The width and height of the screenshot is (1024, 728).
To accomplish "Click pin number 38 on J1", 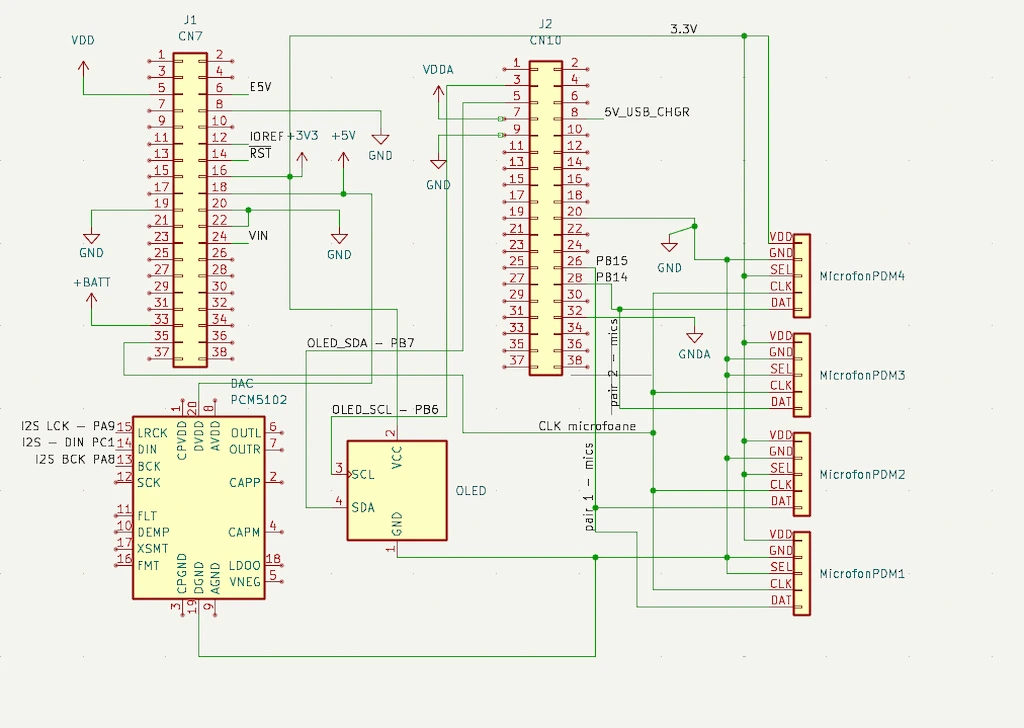I will tap(219, 352).
